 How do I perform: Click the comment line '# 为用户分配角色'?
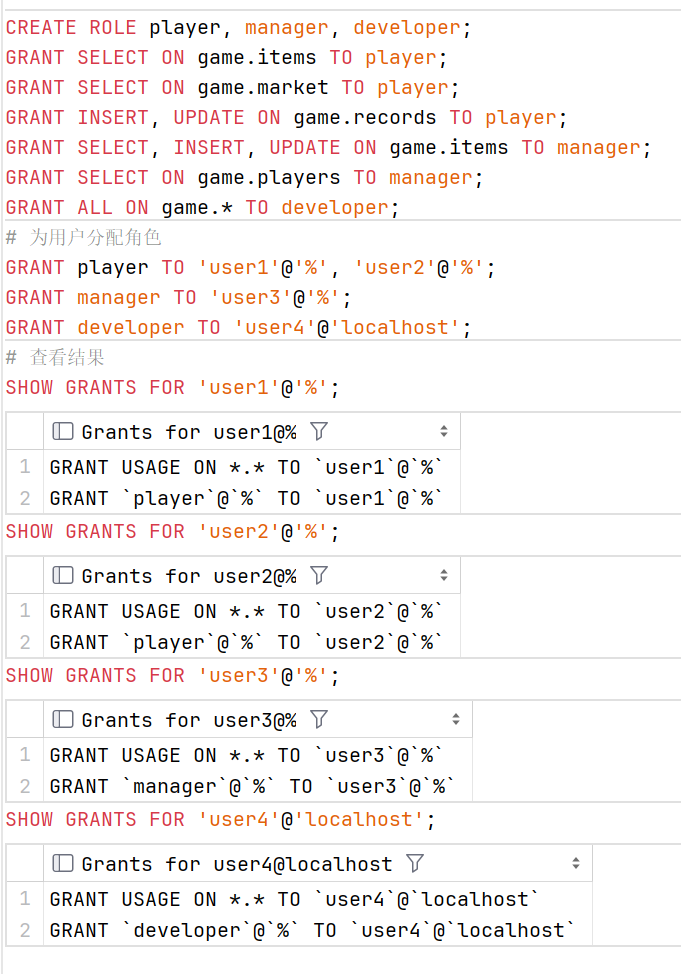pyautogui.click(x=83, y=237)
